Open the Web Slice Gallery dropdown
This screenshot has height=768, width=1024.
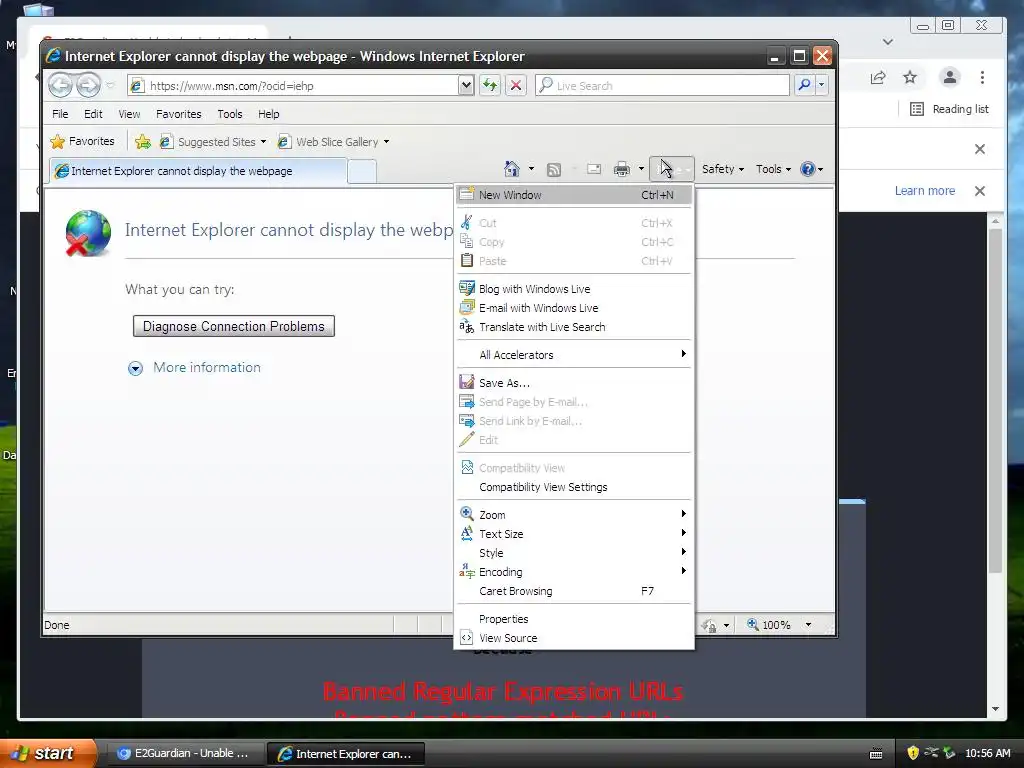tap(386, 142)
